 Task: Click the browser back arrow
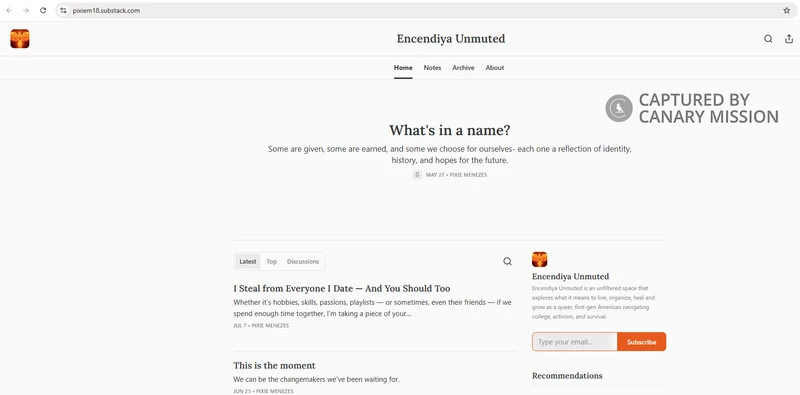[x=9, y=10]
